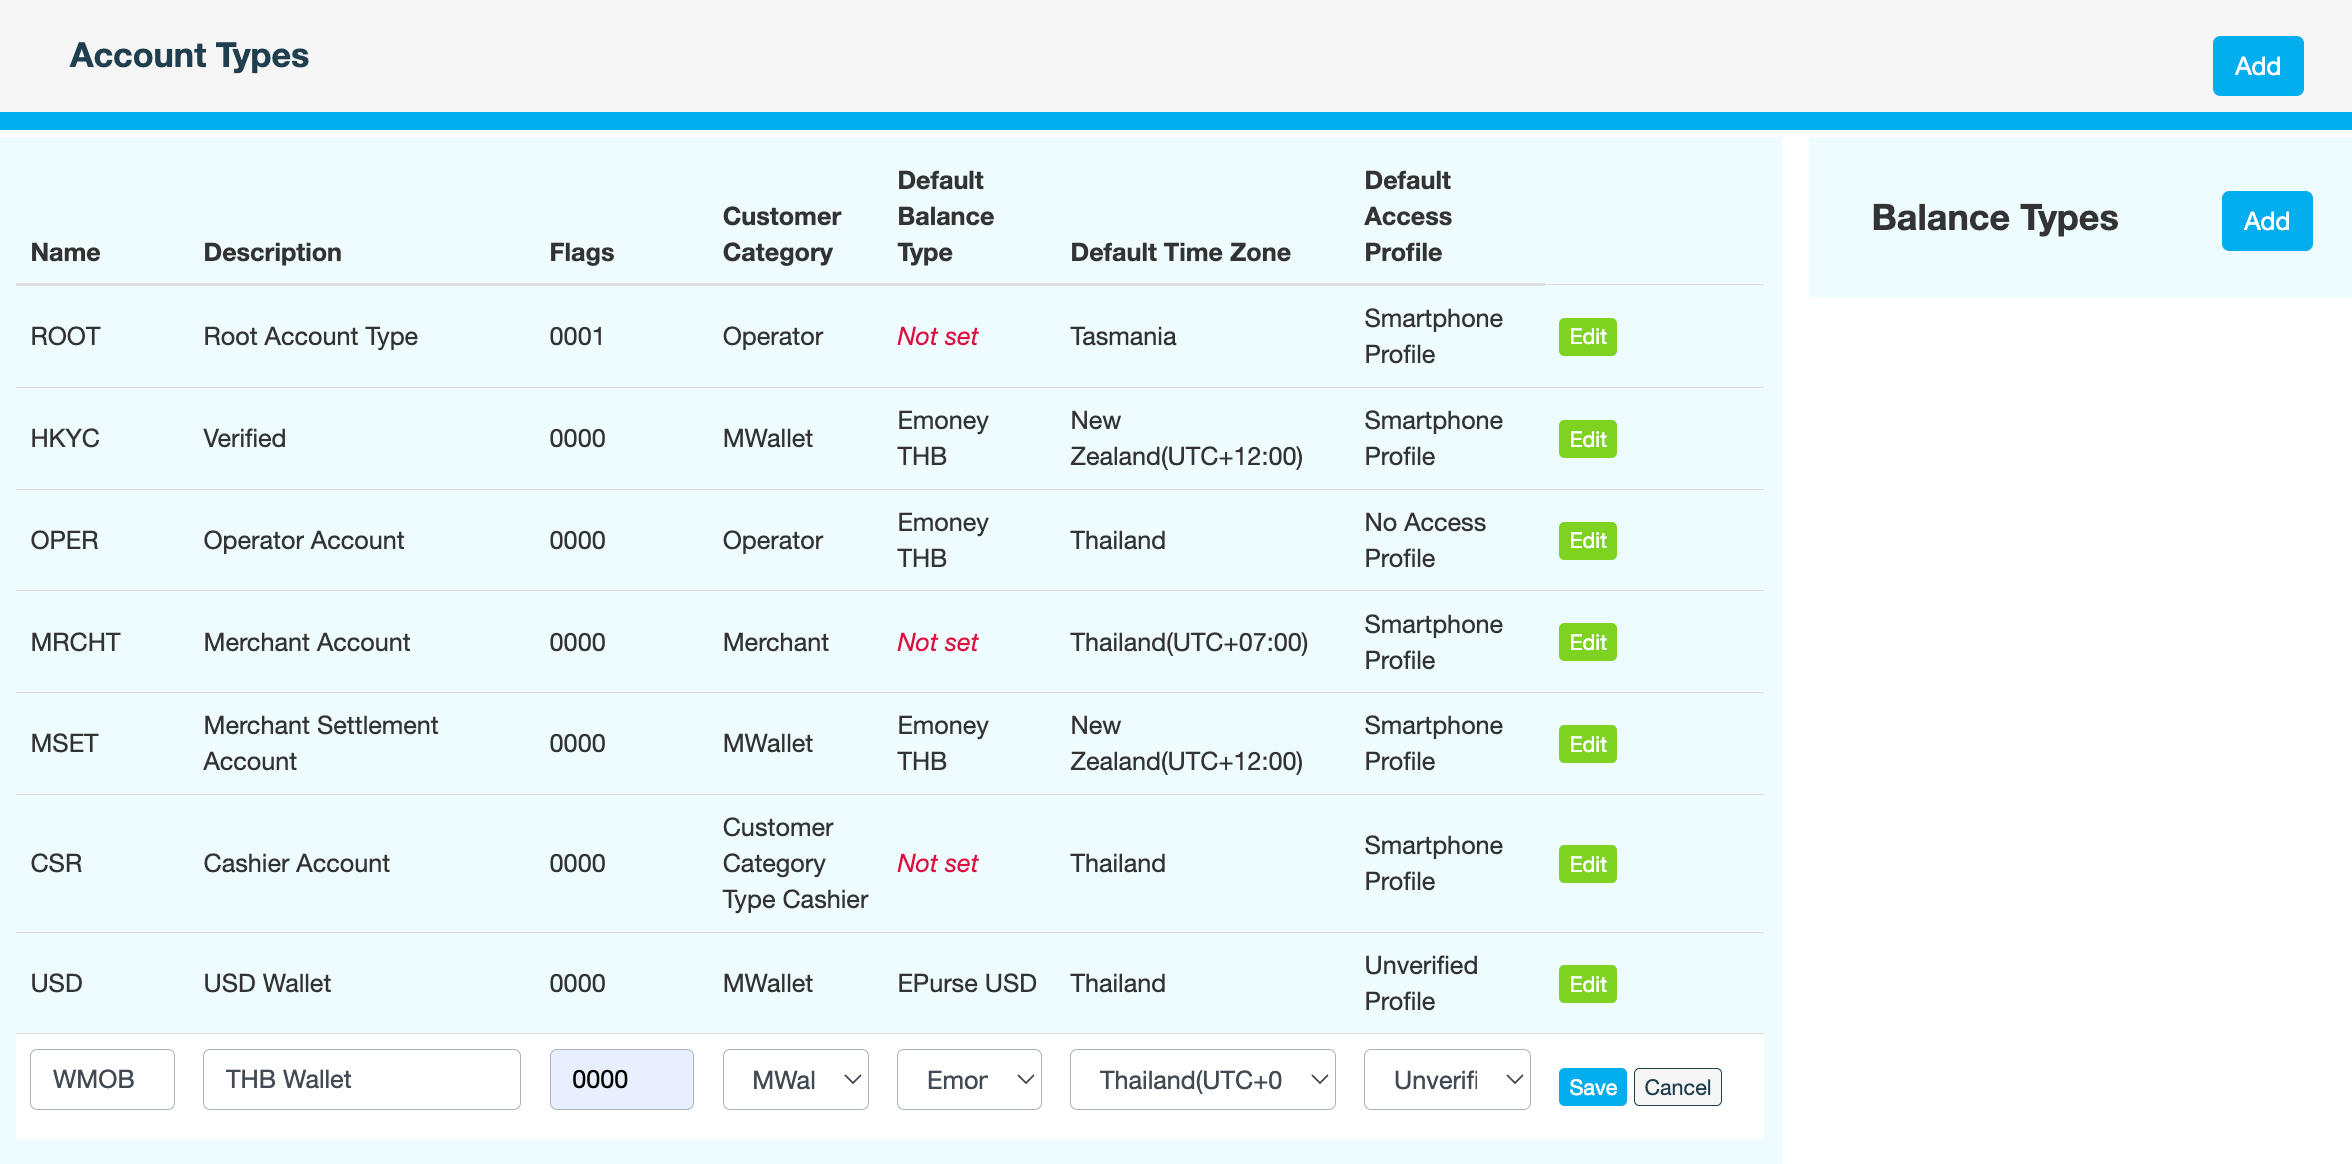2352x1164 pixels.
Task: Edit the HKYC Verified row
Action: pyautogui.click(x=1587, y=439)
